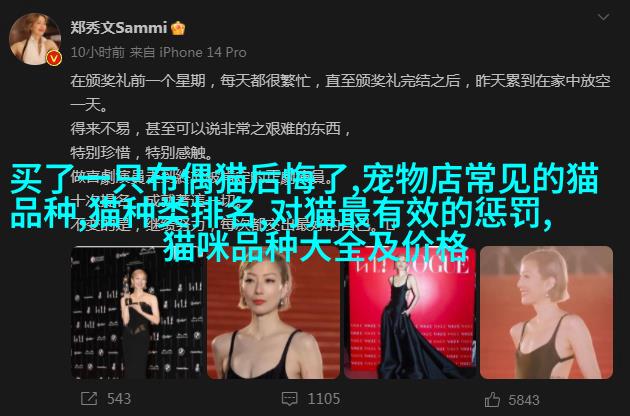Click the post text starting 在颁奖礼前一个星期
The width and height of the screenshot is (630, 416).
point(340,92)
